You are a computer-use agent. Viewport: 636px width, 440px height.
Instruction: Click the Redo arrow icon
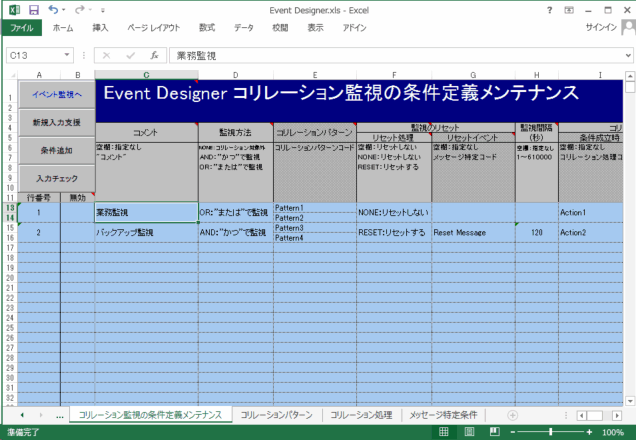[x=80, y=10]
